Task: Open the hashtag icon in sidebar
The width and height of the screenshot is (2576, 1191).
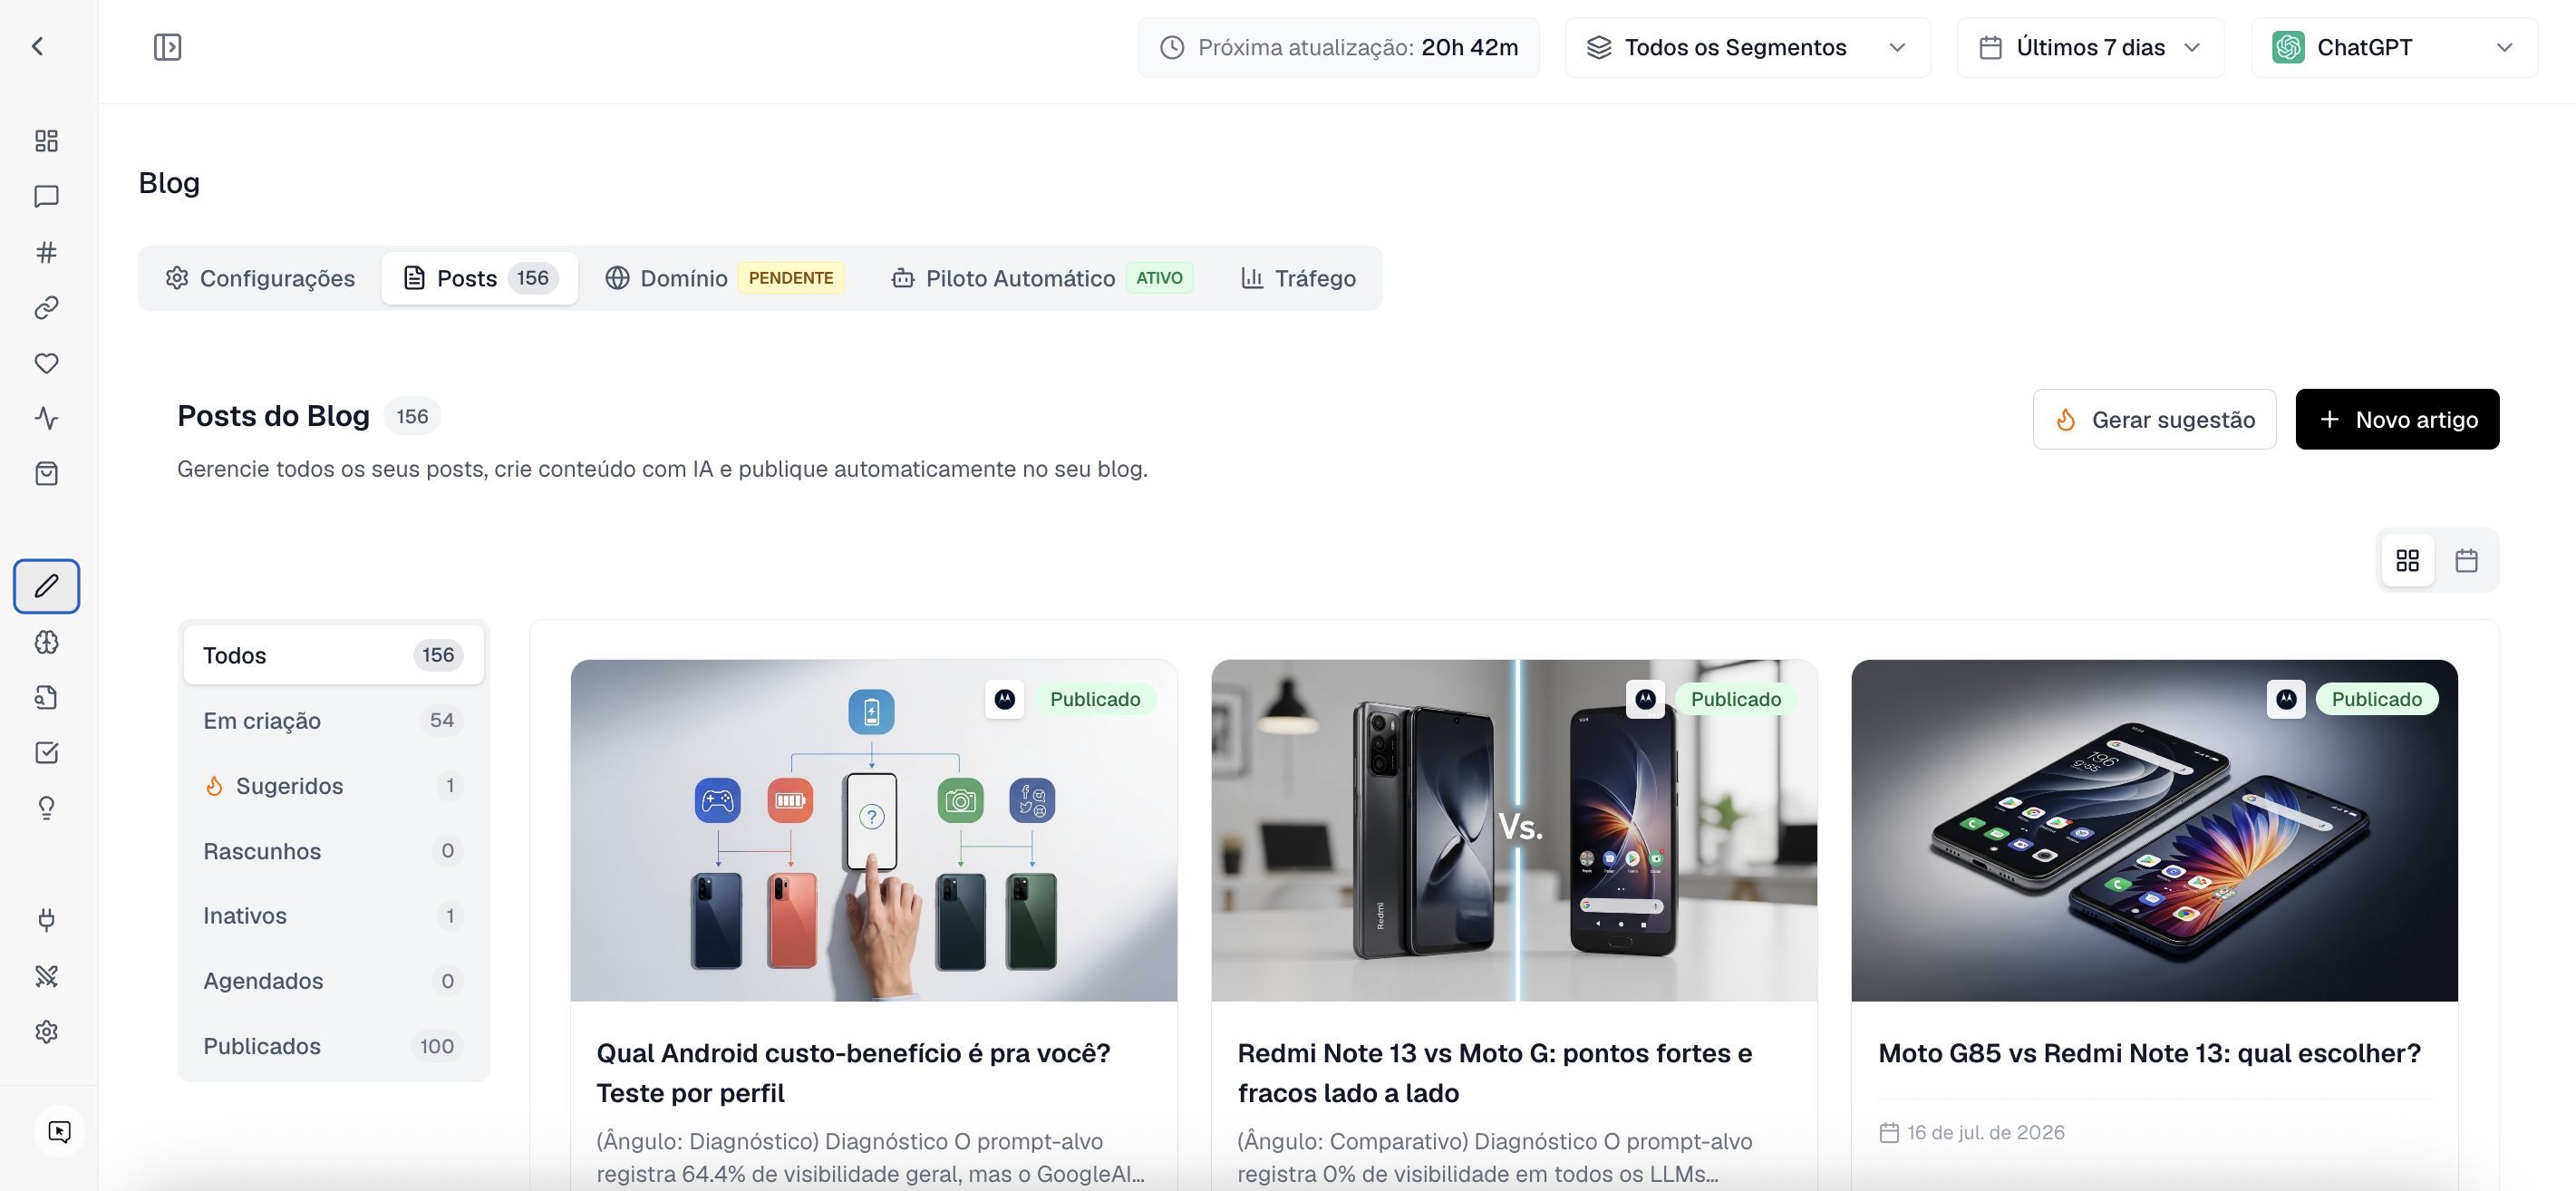Action: click(x=46, y=252)
